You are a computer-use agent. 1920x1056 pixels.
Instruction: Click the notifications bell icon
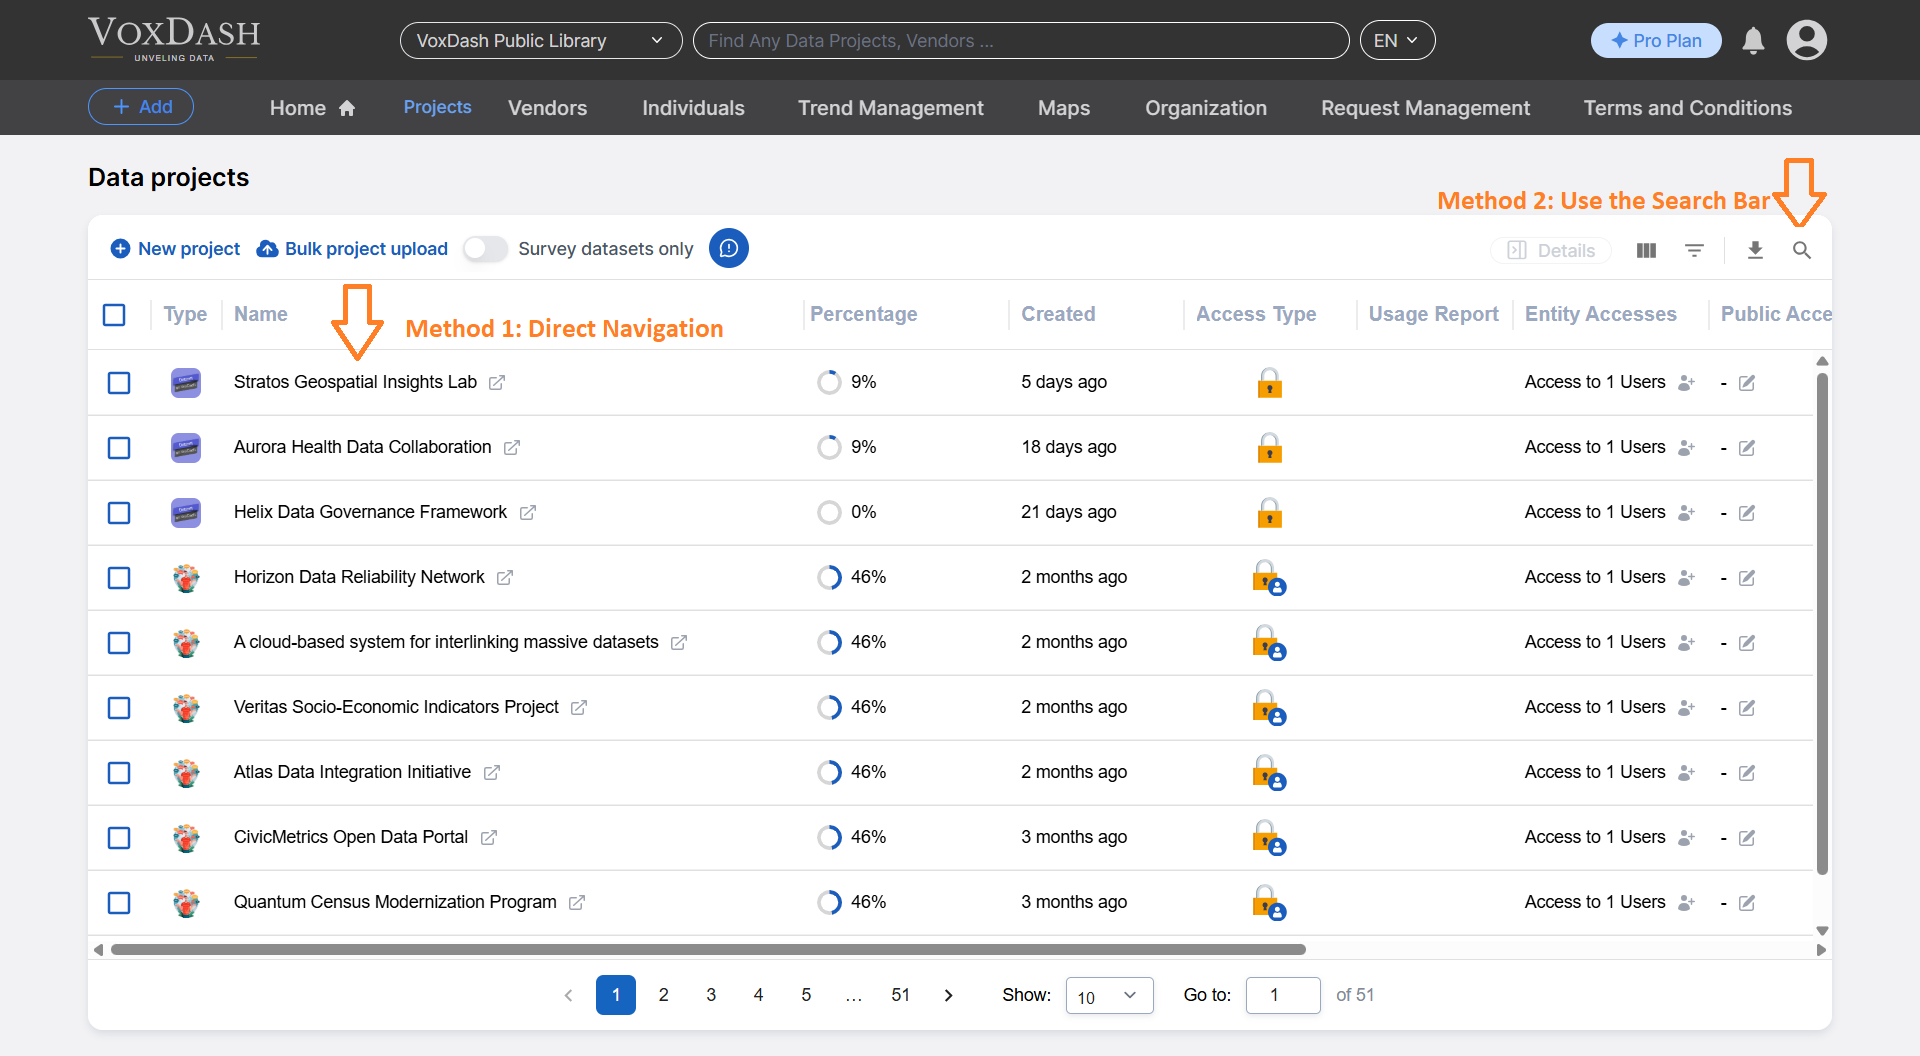pos(1753,41)
